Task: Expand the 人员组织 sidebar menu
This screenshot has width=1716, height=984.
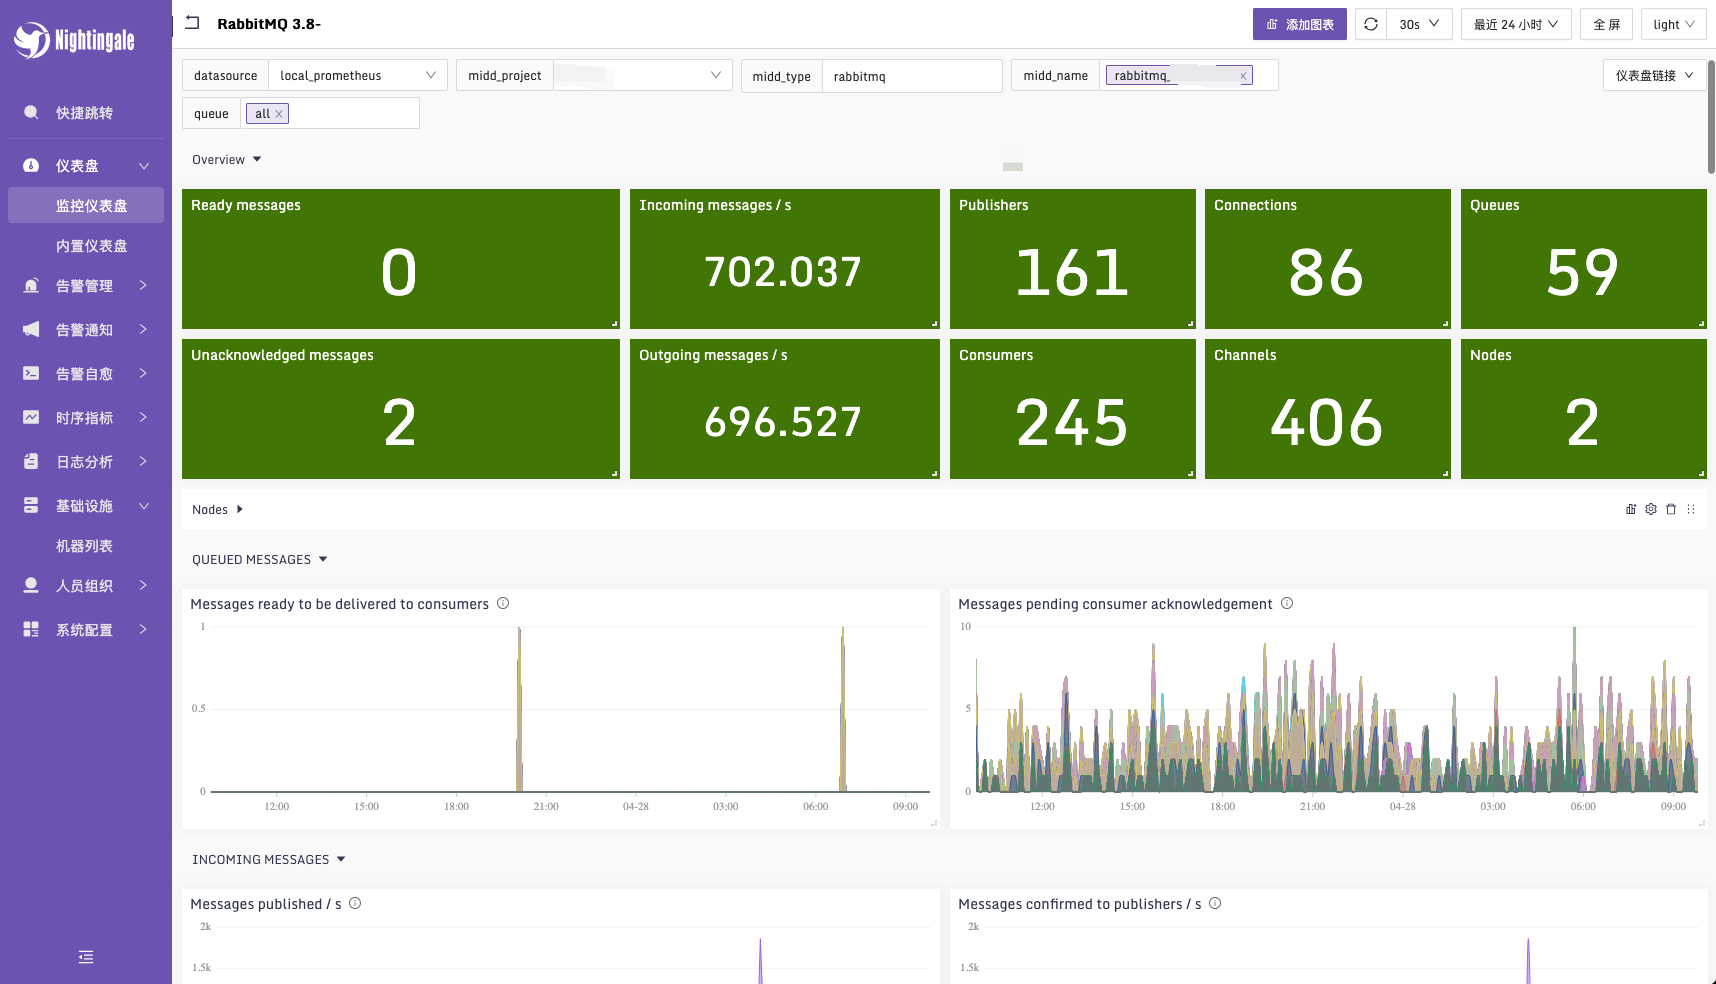Action: click(x=86, y=585)
